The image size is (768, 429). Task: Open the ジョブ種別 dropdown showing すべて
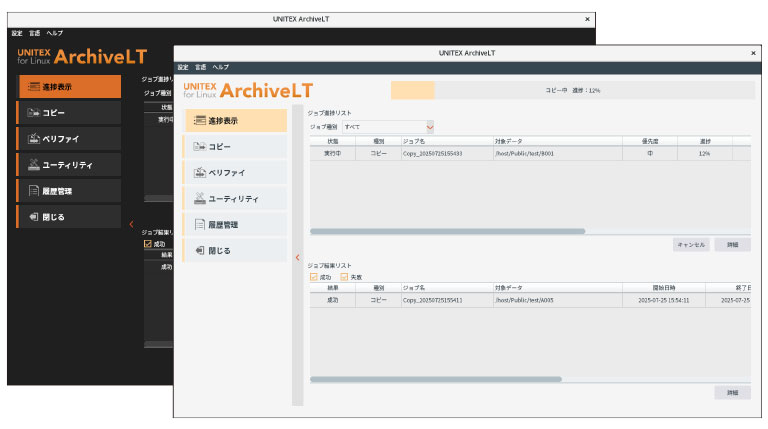tap(388, 127)
